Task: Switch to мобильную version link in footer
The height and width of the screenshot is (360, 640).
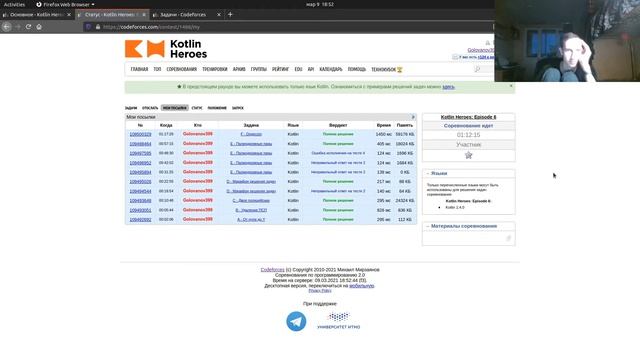Action: [362, 286]
